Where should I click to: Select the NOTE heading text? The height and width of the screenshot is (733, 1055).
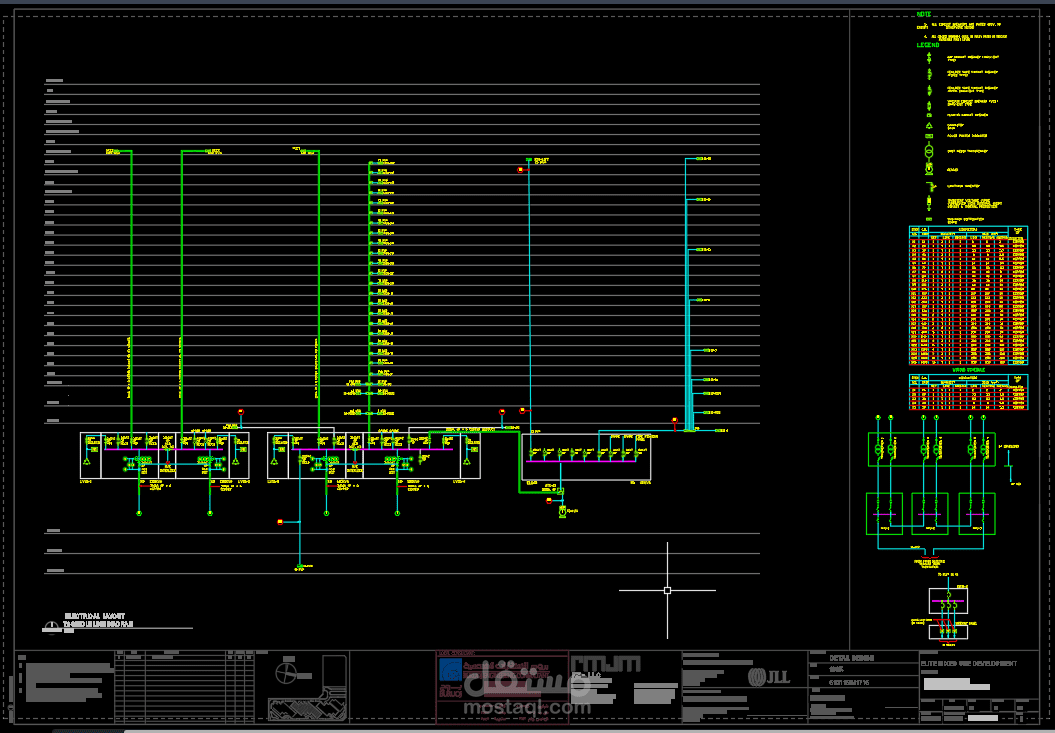(924, 14)
